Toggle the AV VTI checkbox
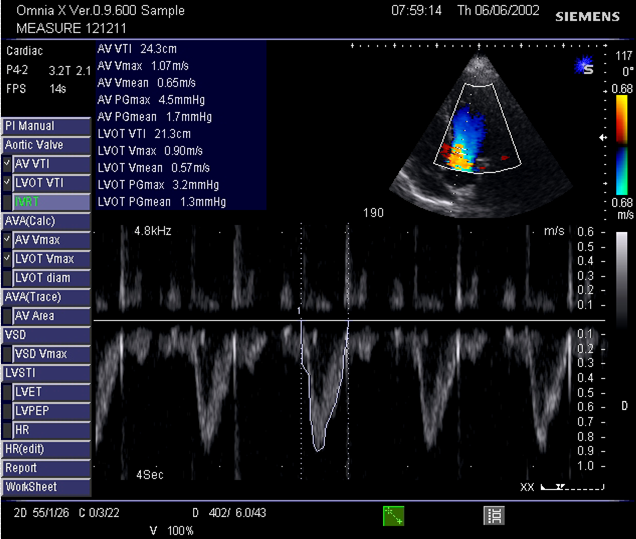The width and height of the screenshot is (636, 539). tap(7, 164)
